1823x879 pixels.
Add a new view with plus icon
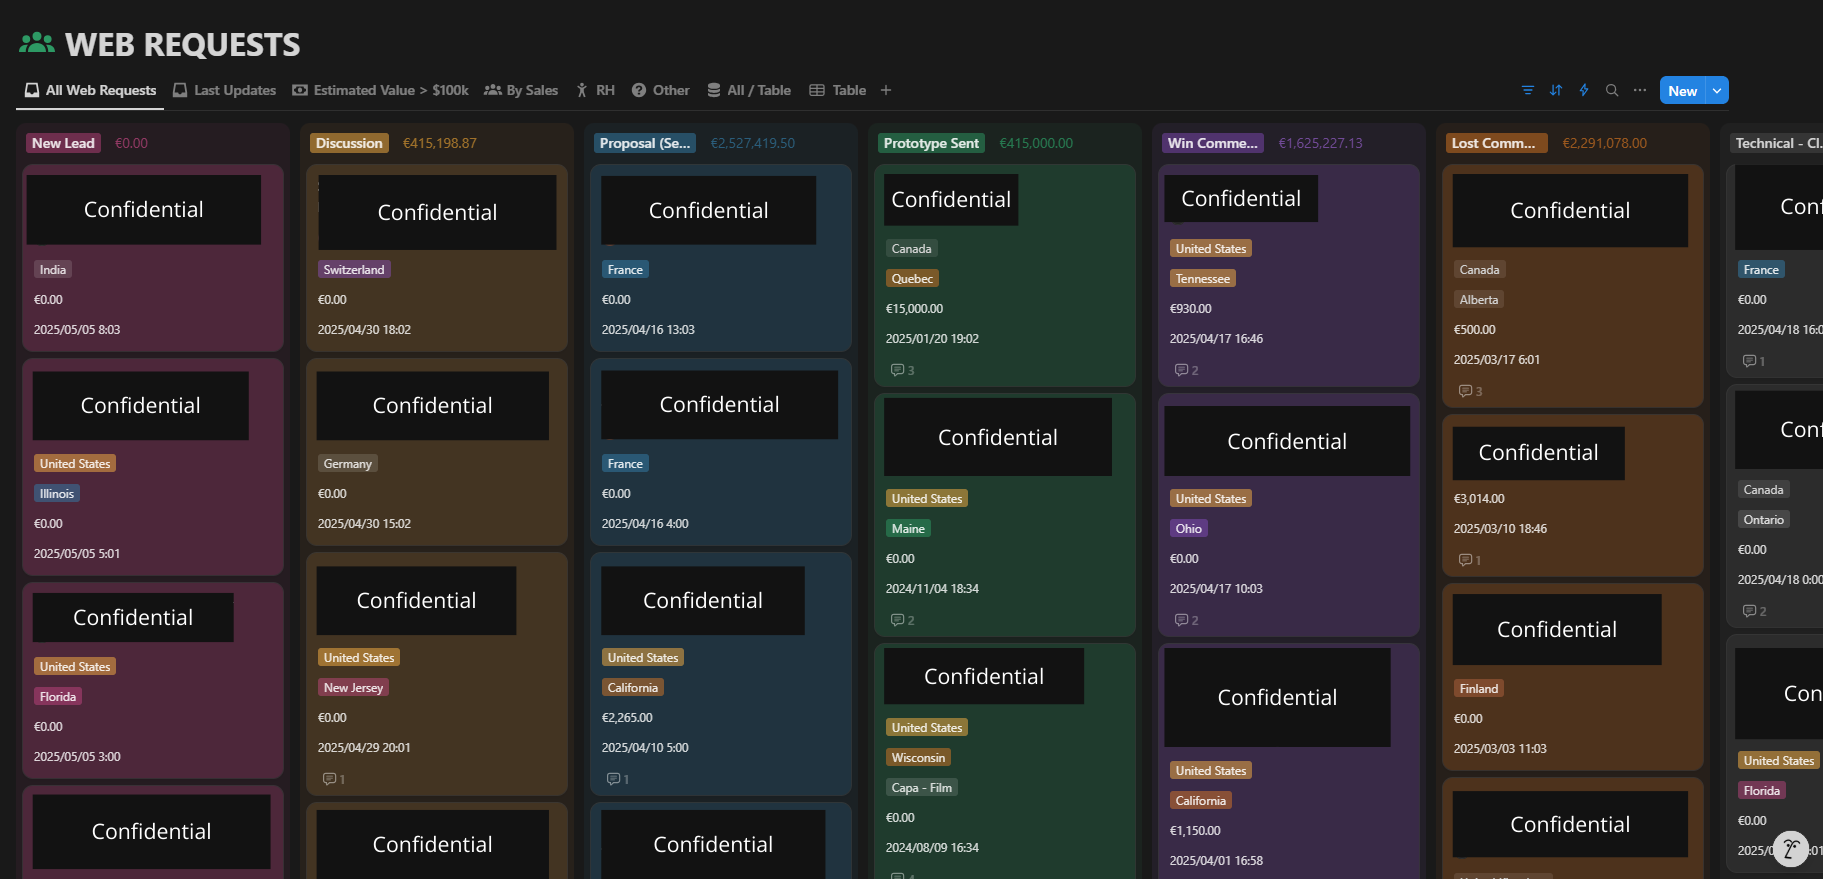885,90
